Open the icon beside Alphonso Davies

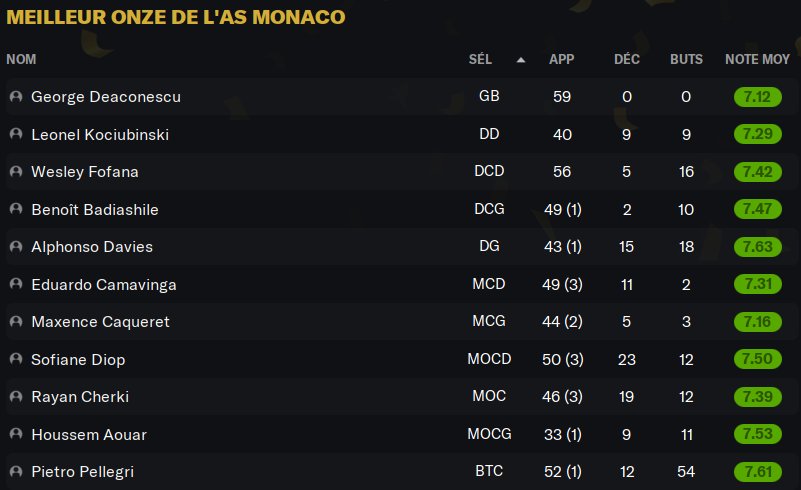click(16, 247)
